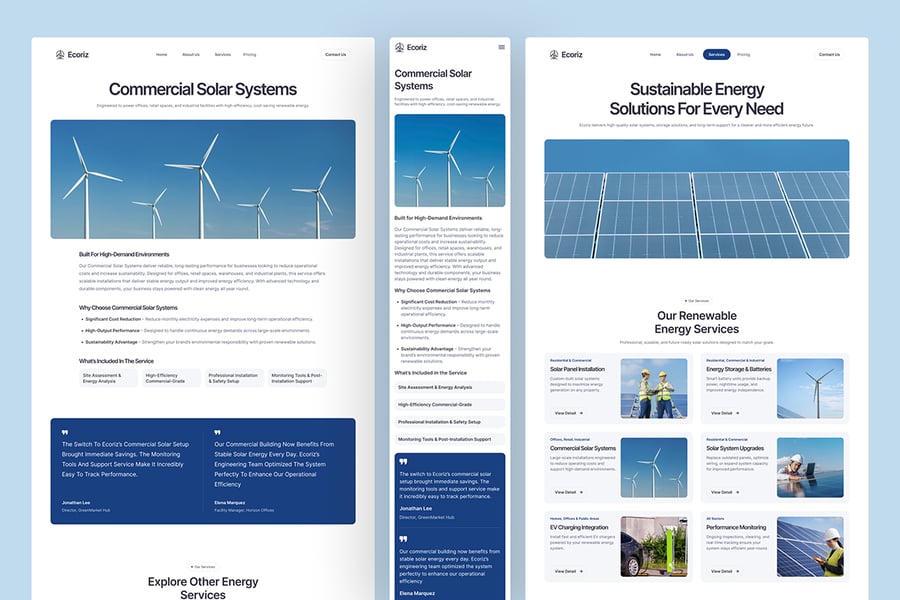Open About Us in Commercial Solar desktop page nav

coord(191,55)
